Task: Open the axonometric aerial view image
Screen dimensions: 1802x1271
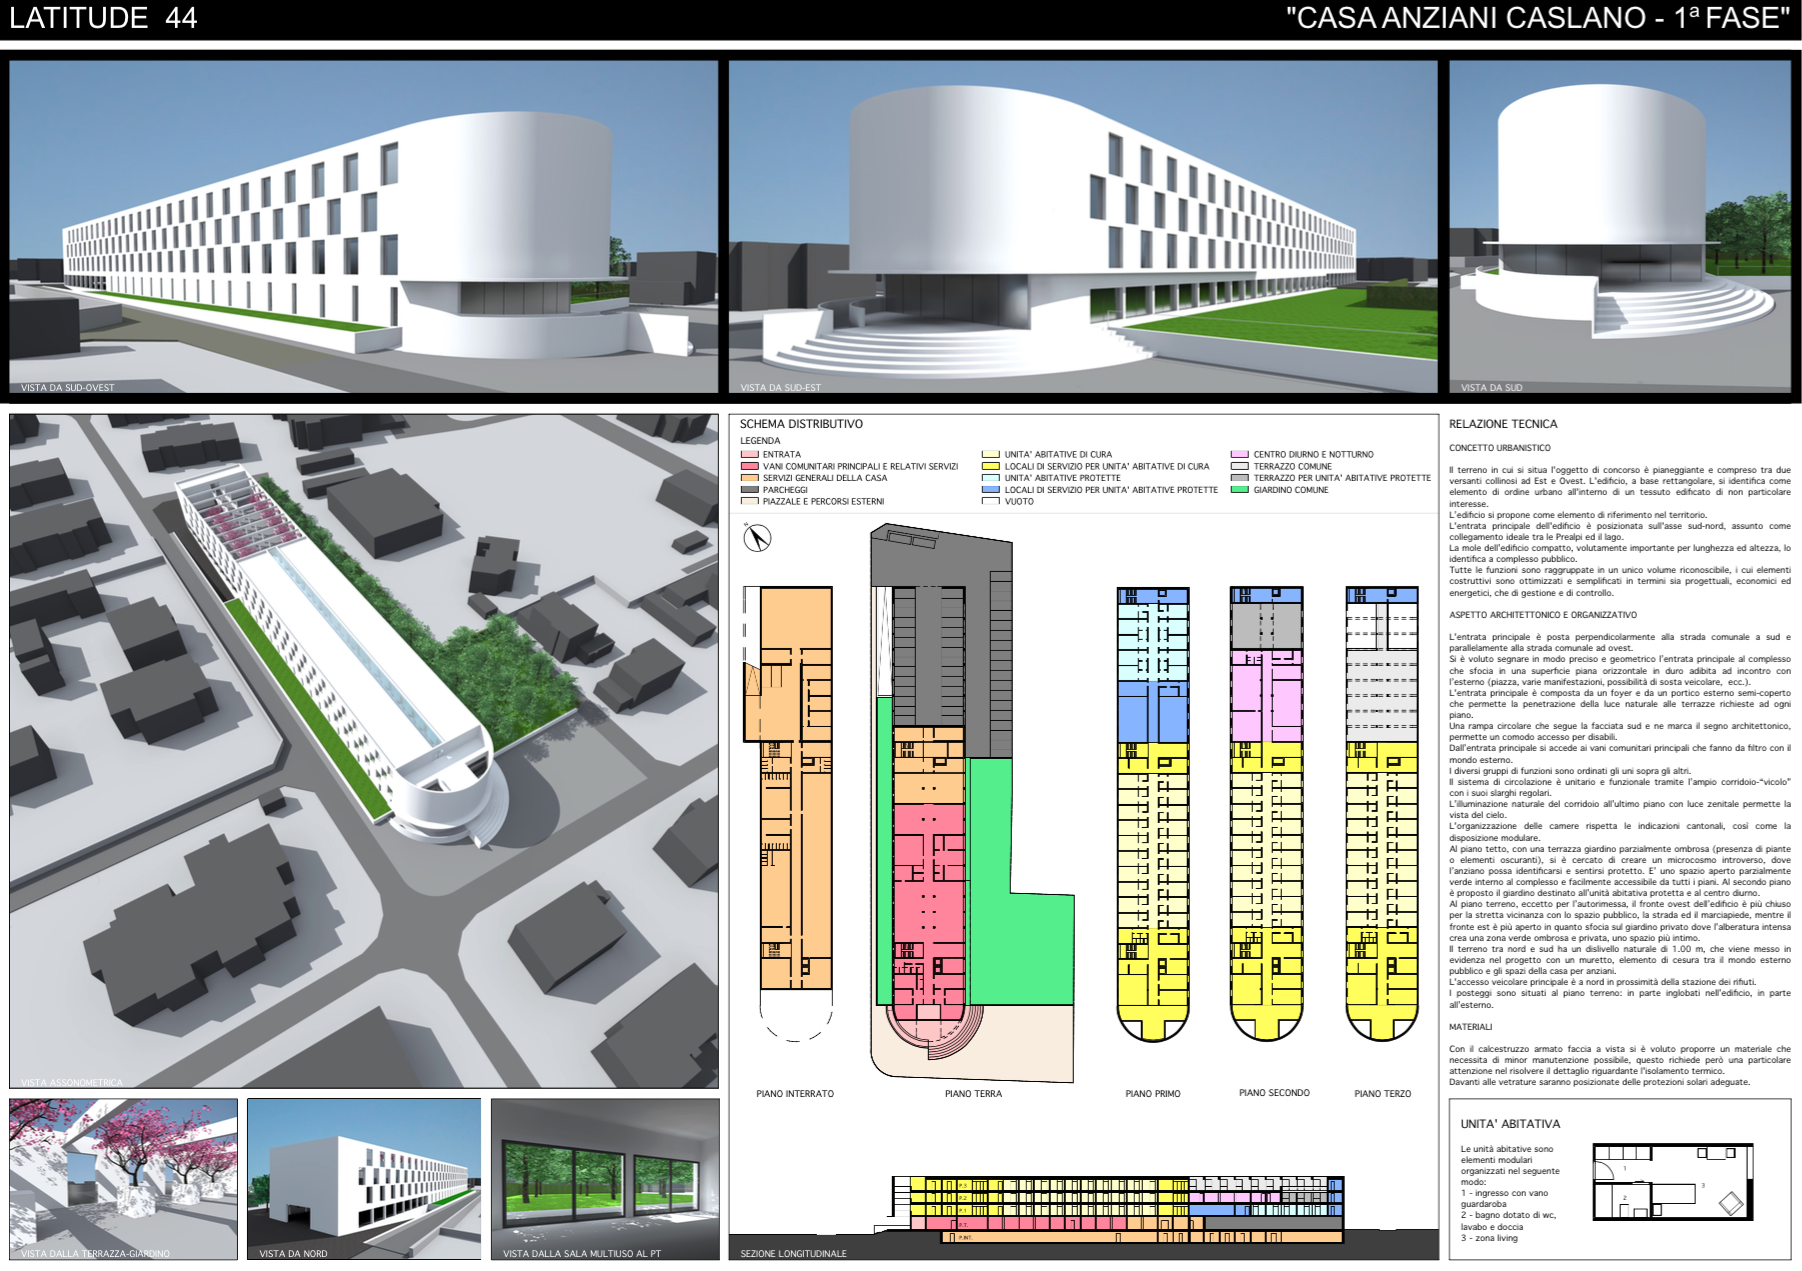Action: [364, 751]
